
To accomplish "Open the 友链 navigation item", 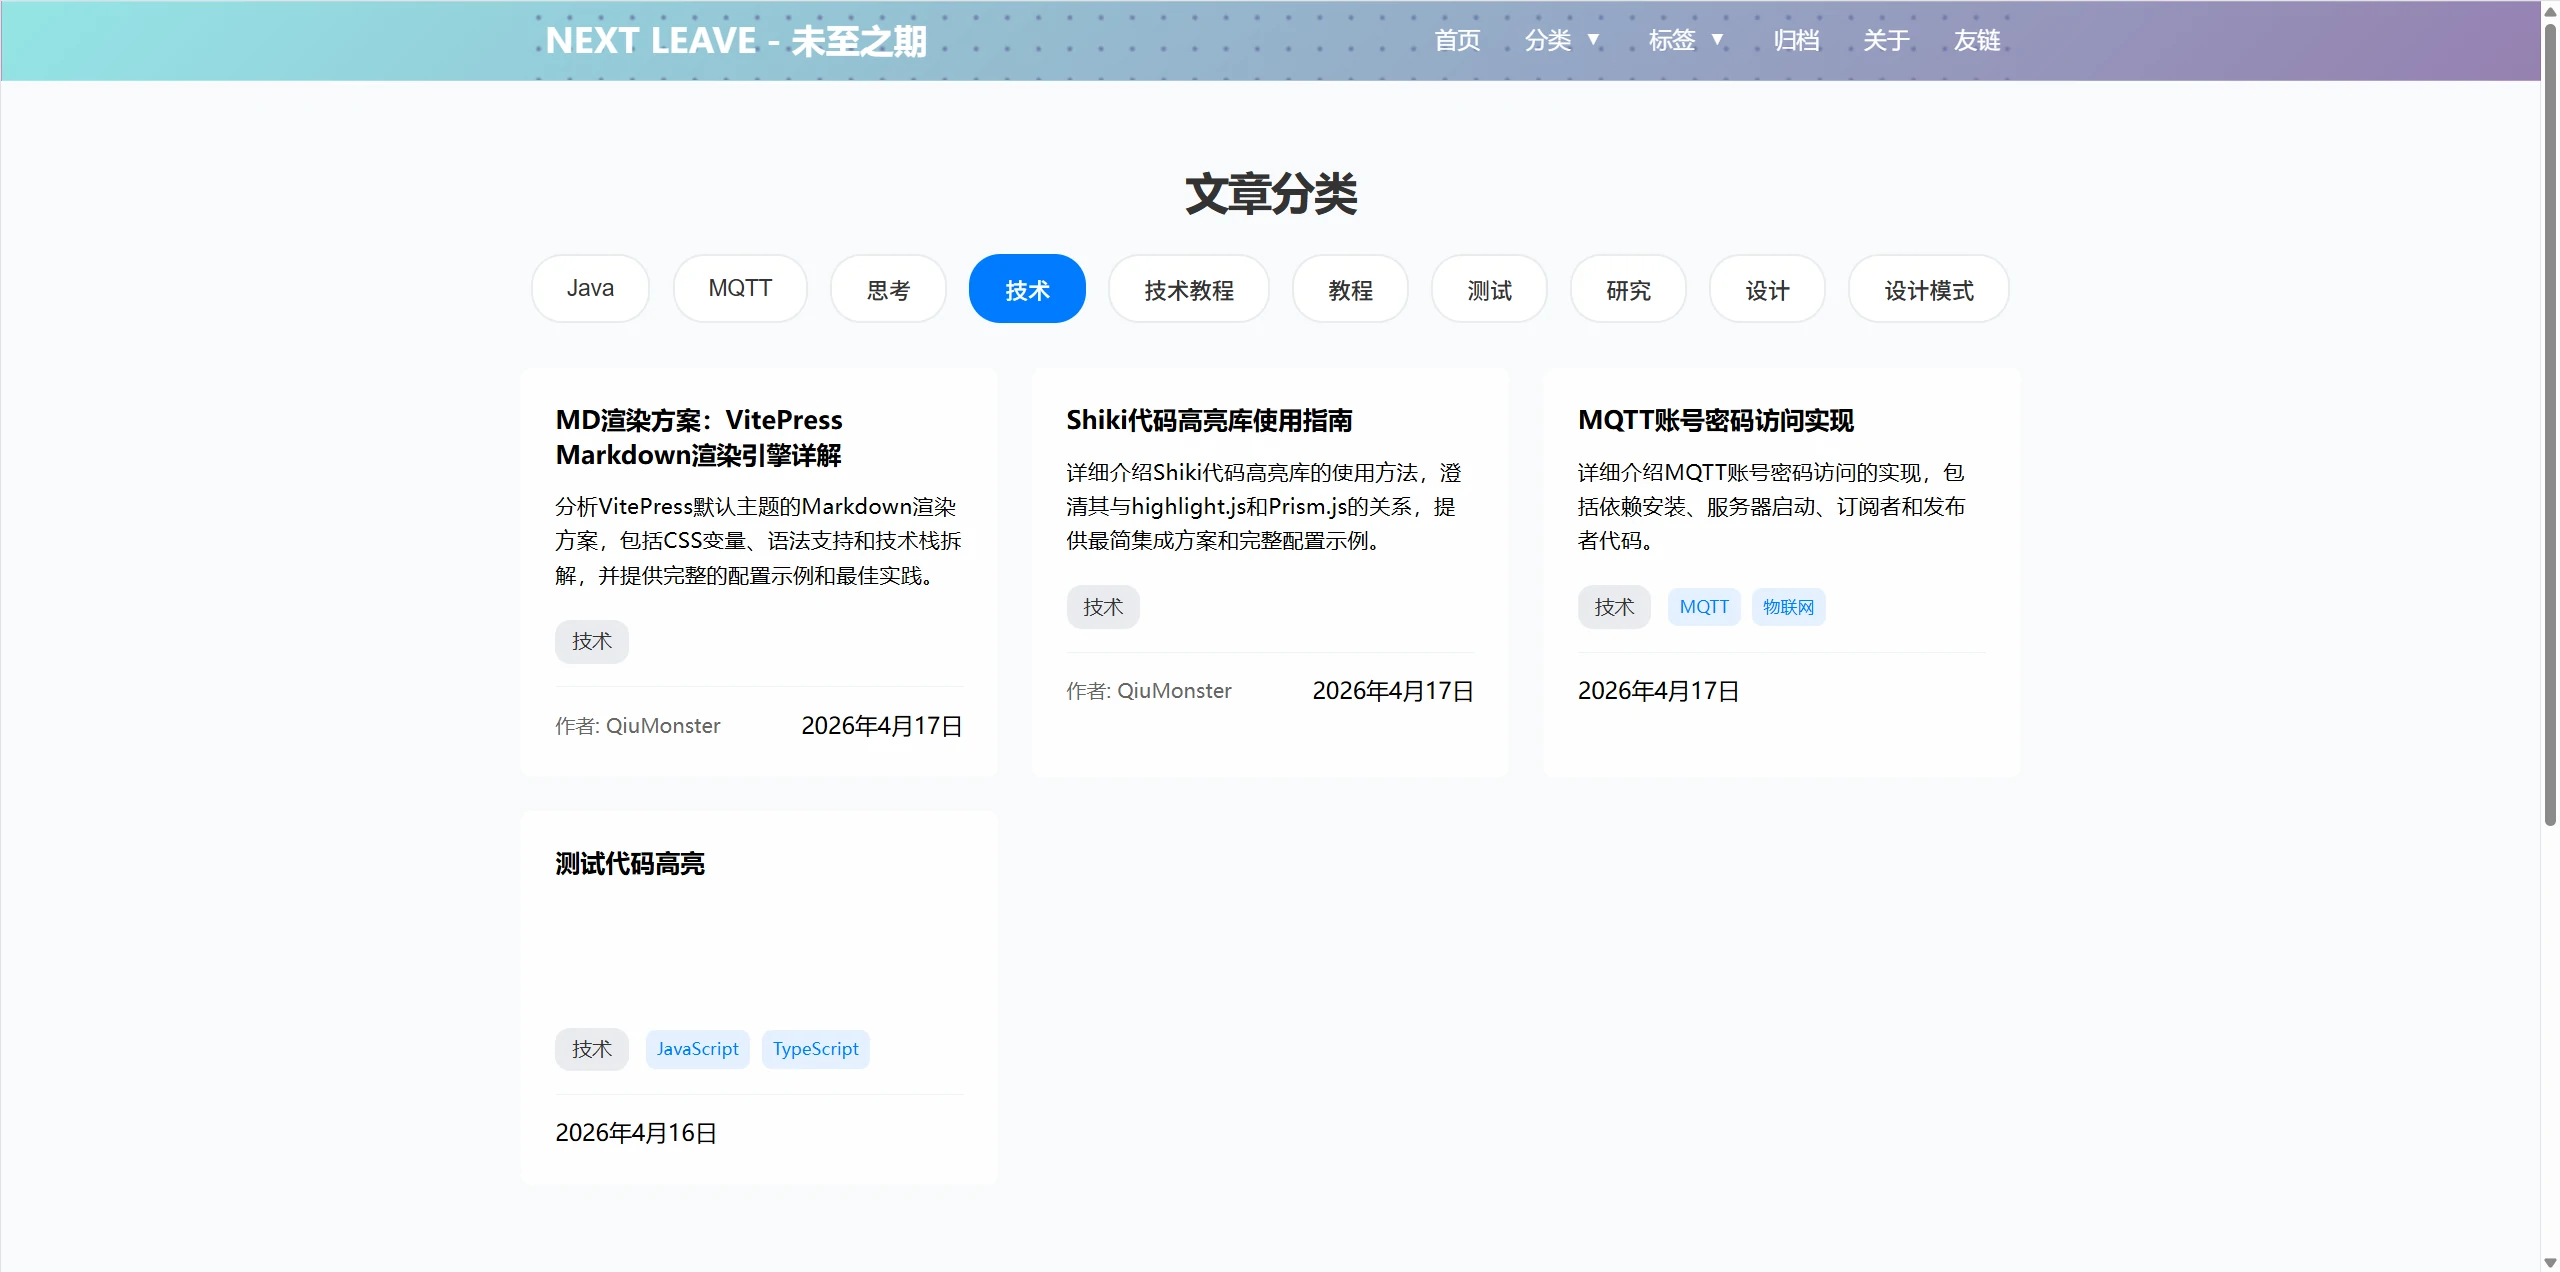I will (x=1977, y=40).
